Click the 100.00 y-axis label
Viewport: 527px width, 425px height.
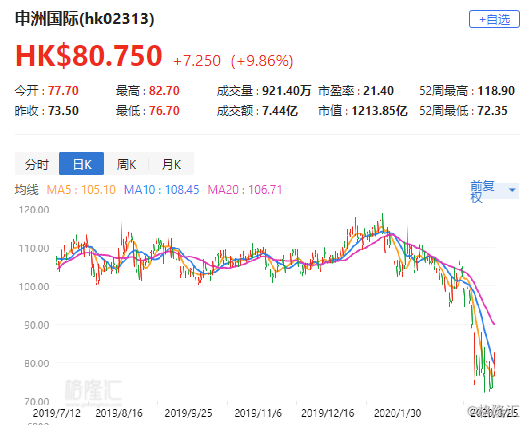[x=34, y=287]
